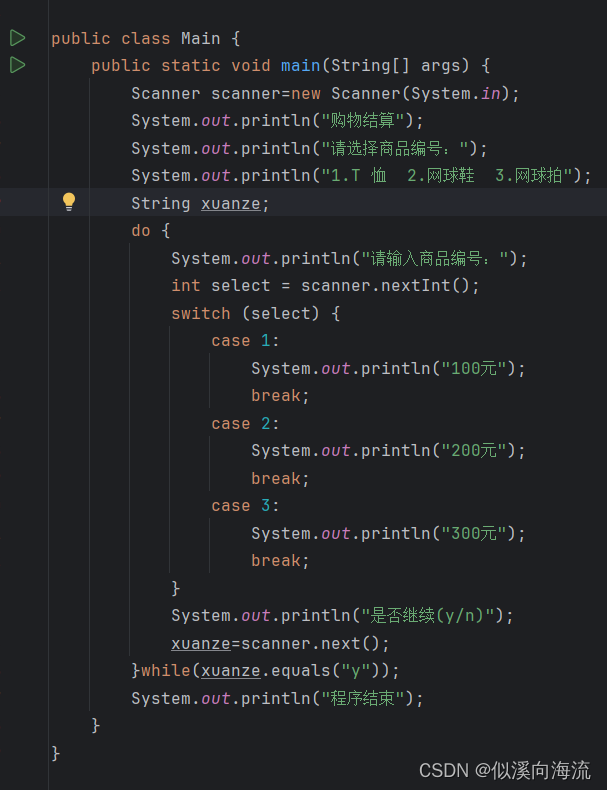Click the "1.T 恤 2.网球鞋 3.网球拍" string

click(447, 176)
